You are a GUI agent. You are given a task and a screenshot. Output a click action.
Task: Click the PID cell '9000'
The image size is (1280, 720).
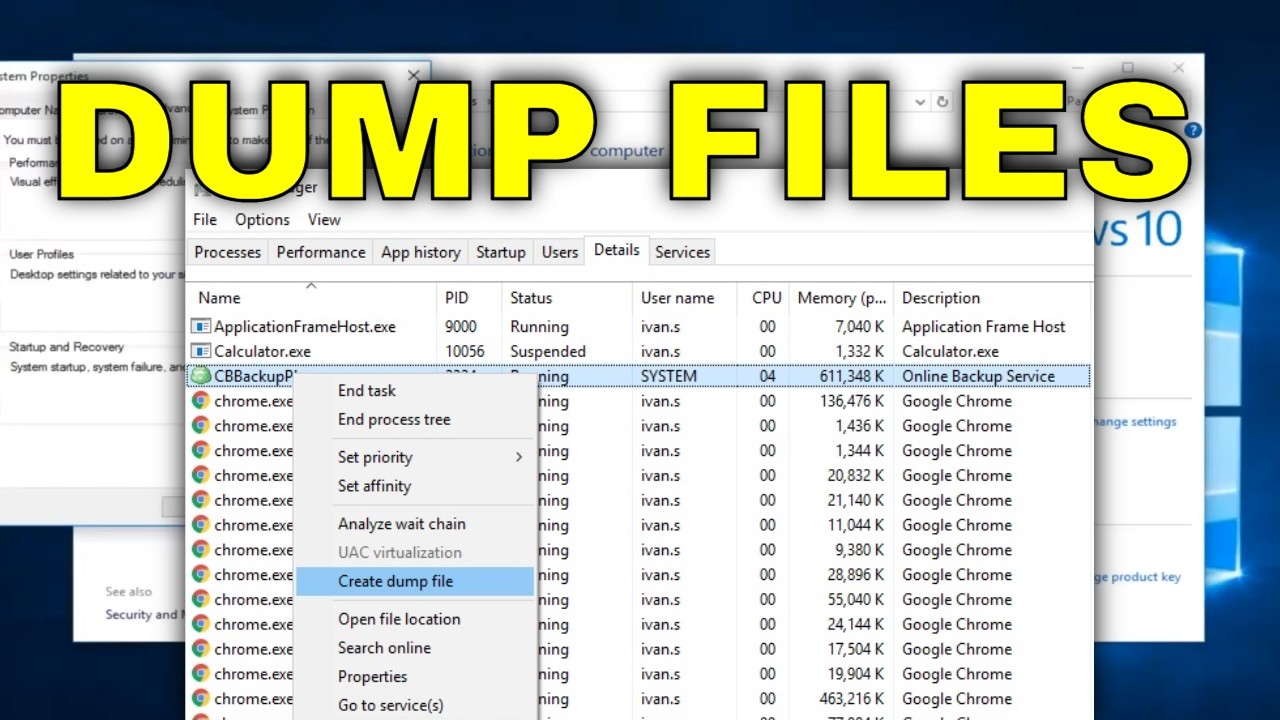pyautogui.click(x=461, y=327)
